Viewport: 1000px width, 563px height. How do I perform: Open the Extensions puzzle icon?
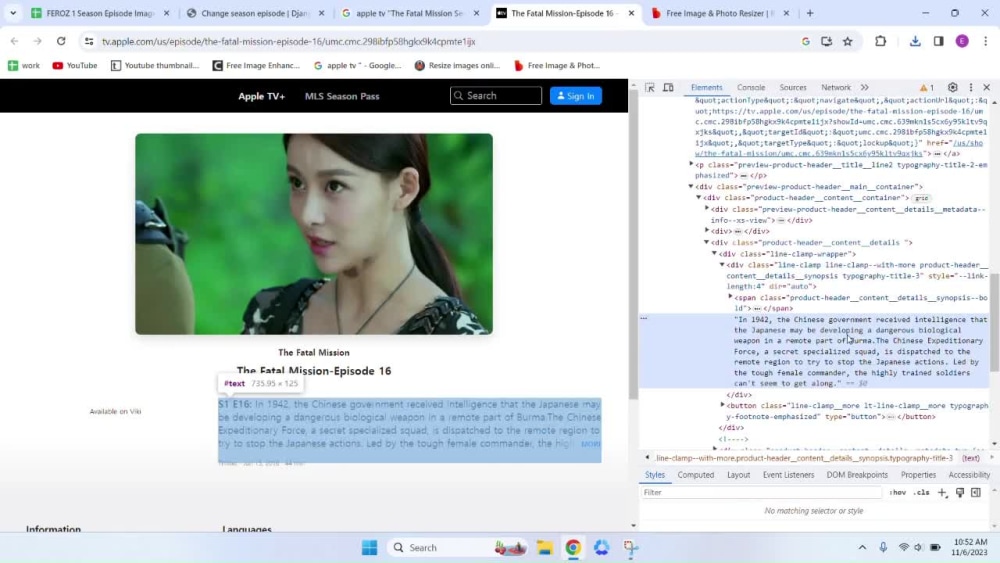(x=880, y=41)
